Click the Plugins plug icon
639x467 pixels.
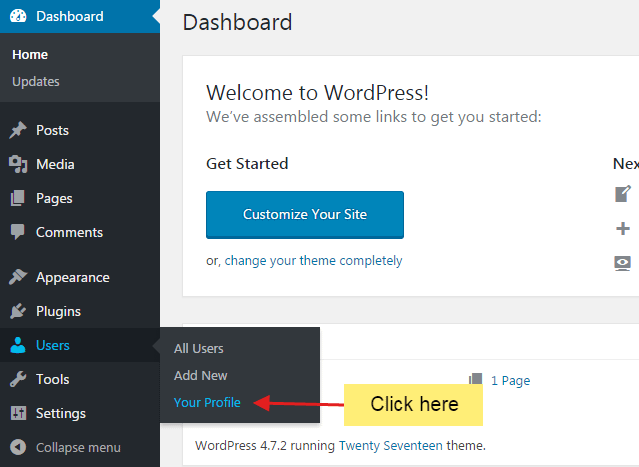[x=18, y=311]
